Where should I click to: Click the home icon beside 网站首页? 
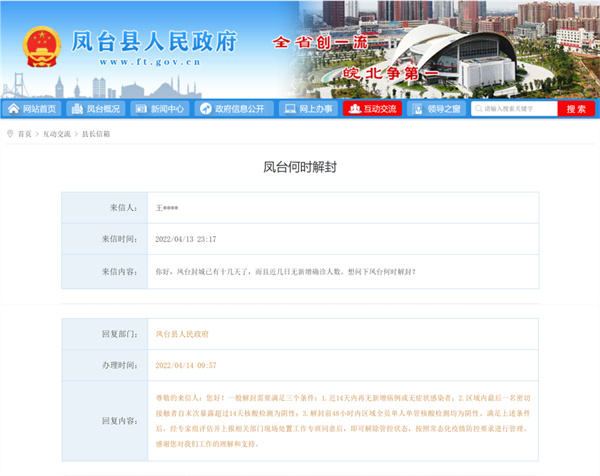[x=13, y=109]
